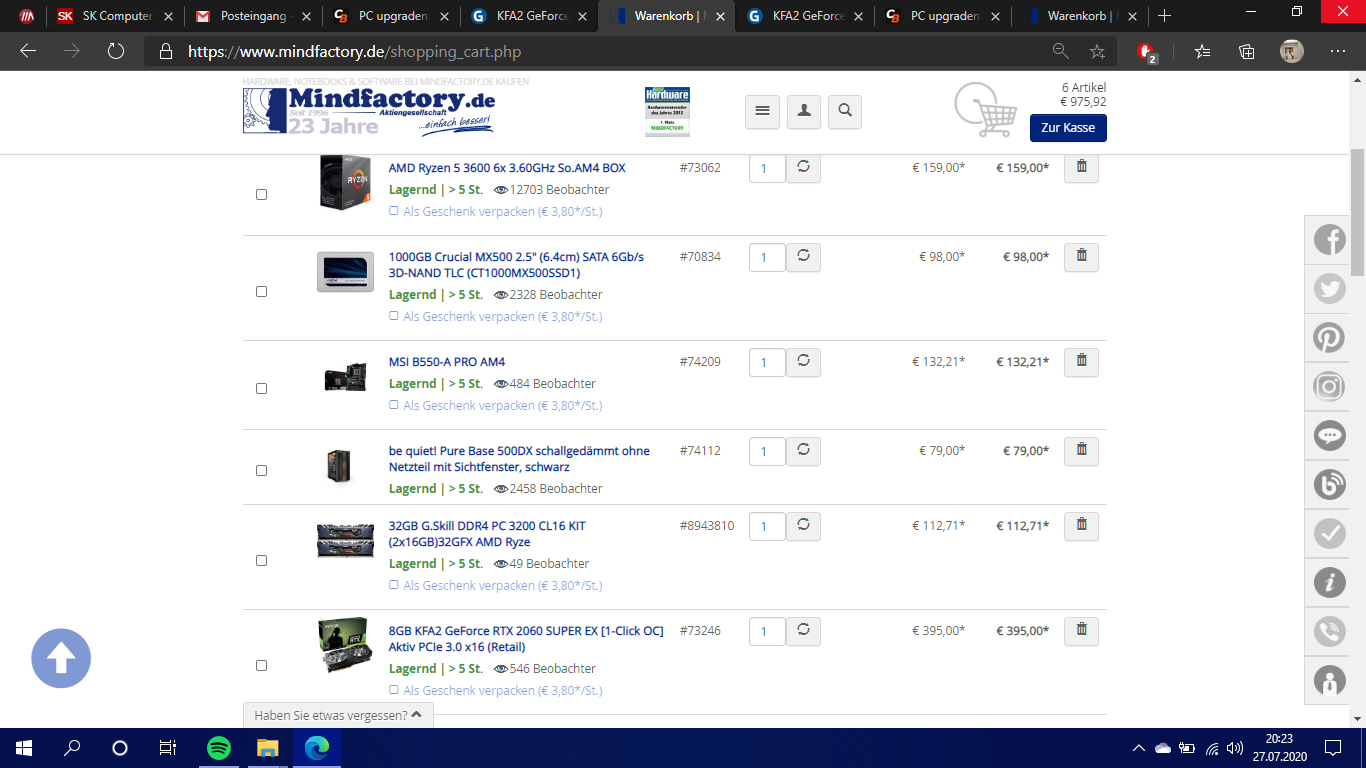1366x768 pixels.
Task: Click the chat bubble icon in sidebar
Action: coord(1329,436)
